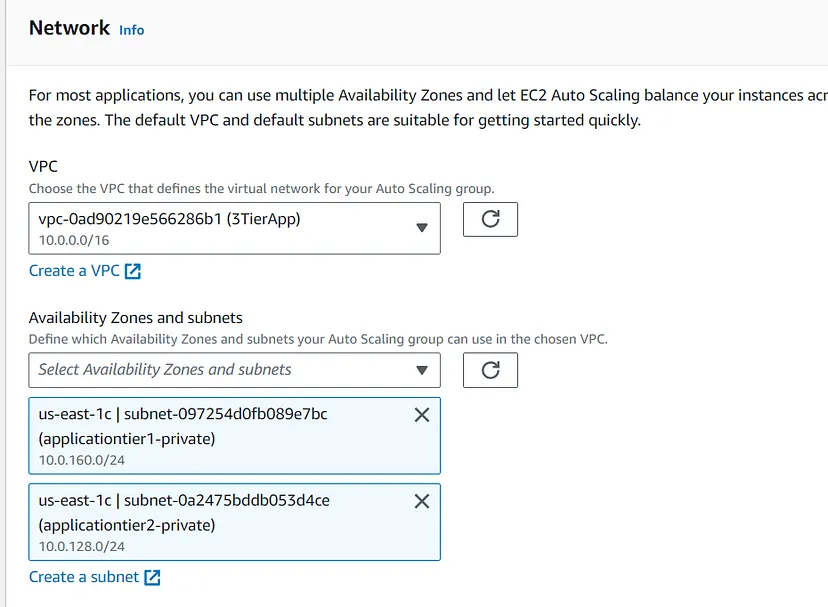Click the VPC field label
Screen dimensions: 828x607
43,167
